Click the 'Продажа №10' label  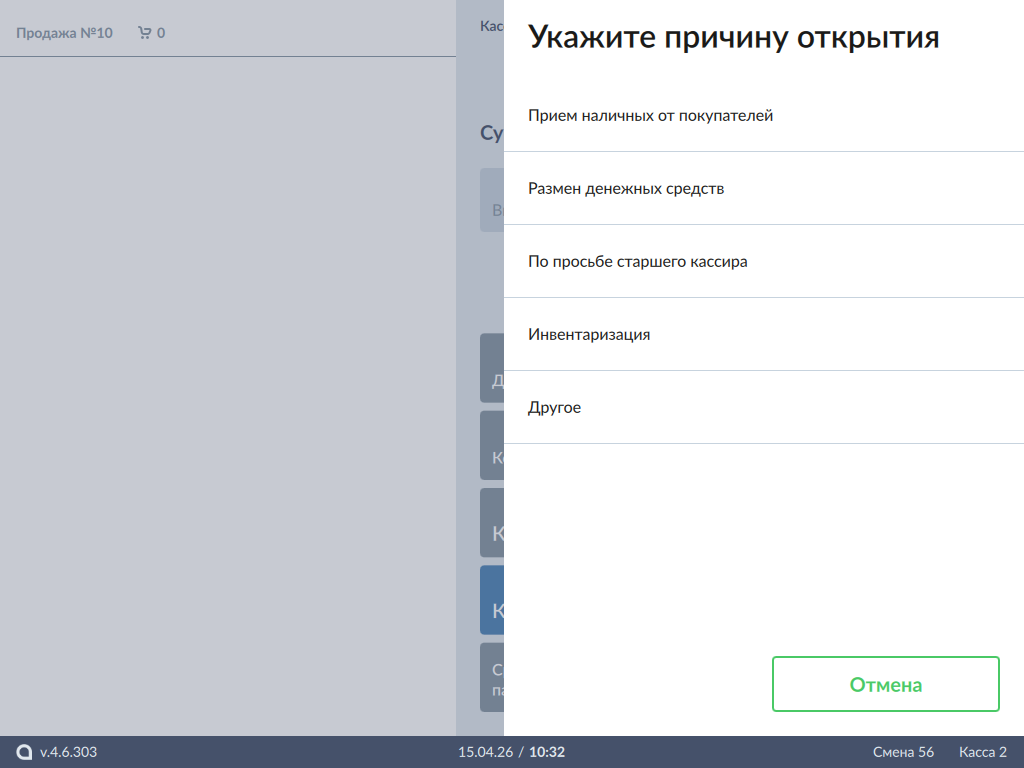[x=64, y=33]
